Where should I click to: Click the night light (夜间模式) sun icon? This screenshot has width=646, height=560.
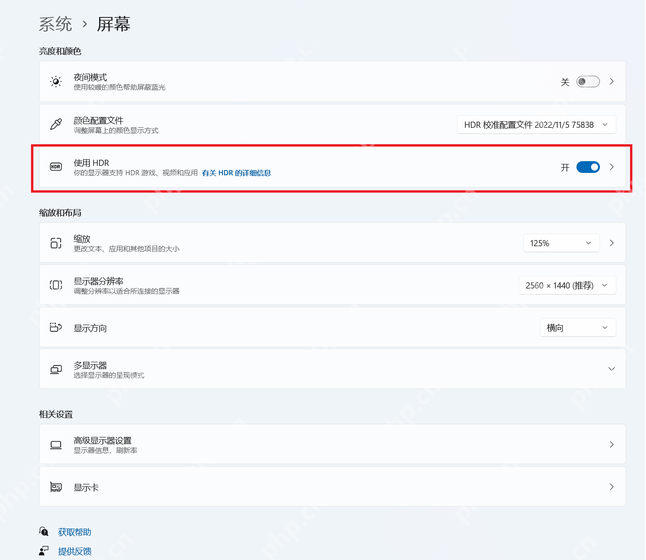[x=56, y=82]
